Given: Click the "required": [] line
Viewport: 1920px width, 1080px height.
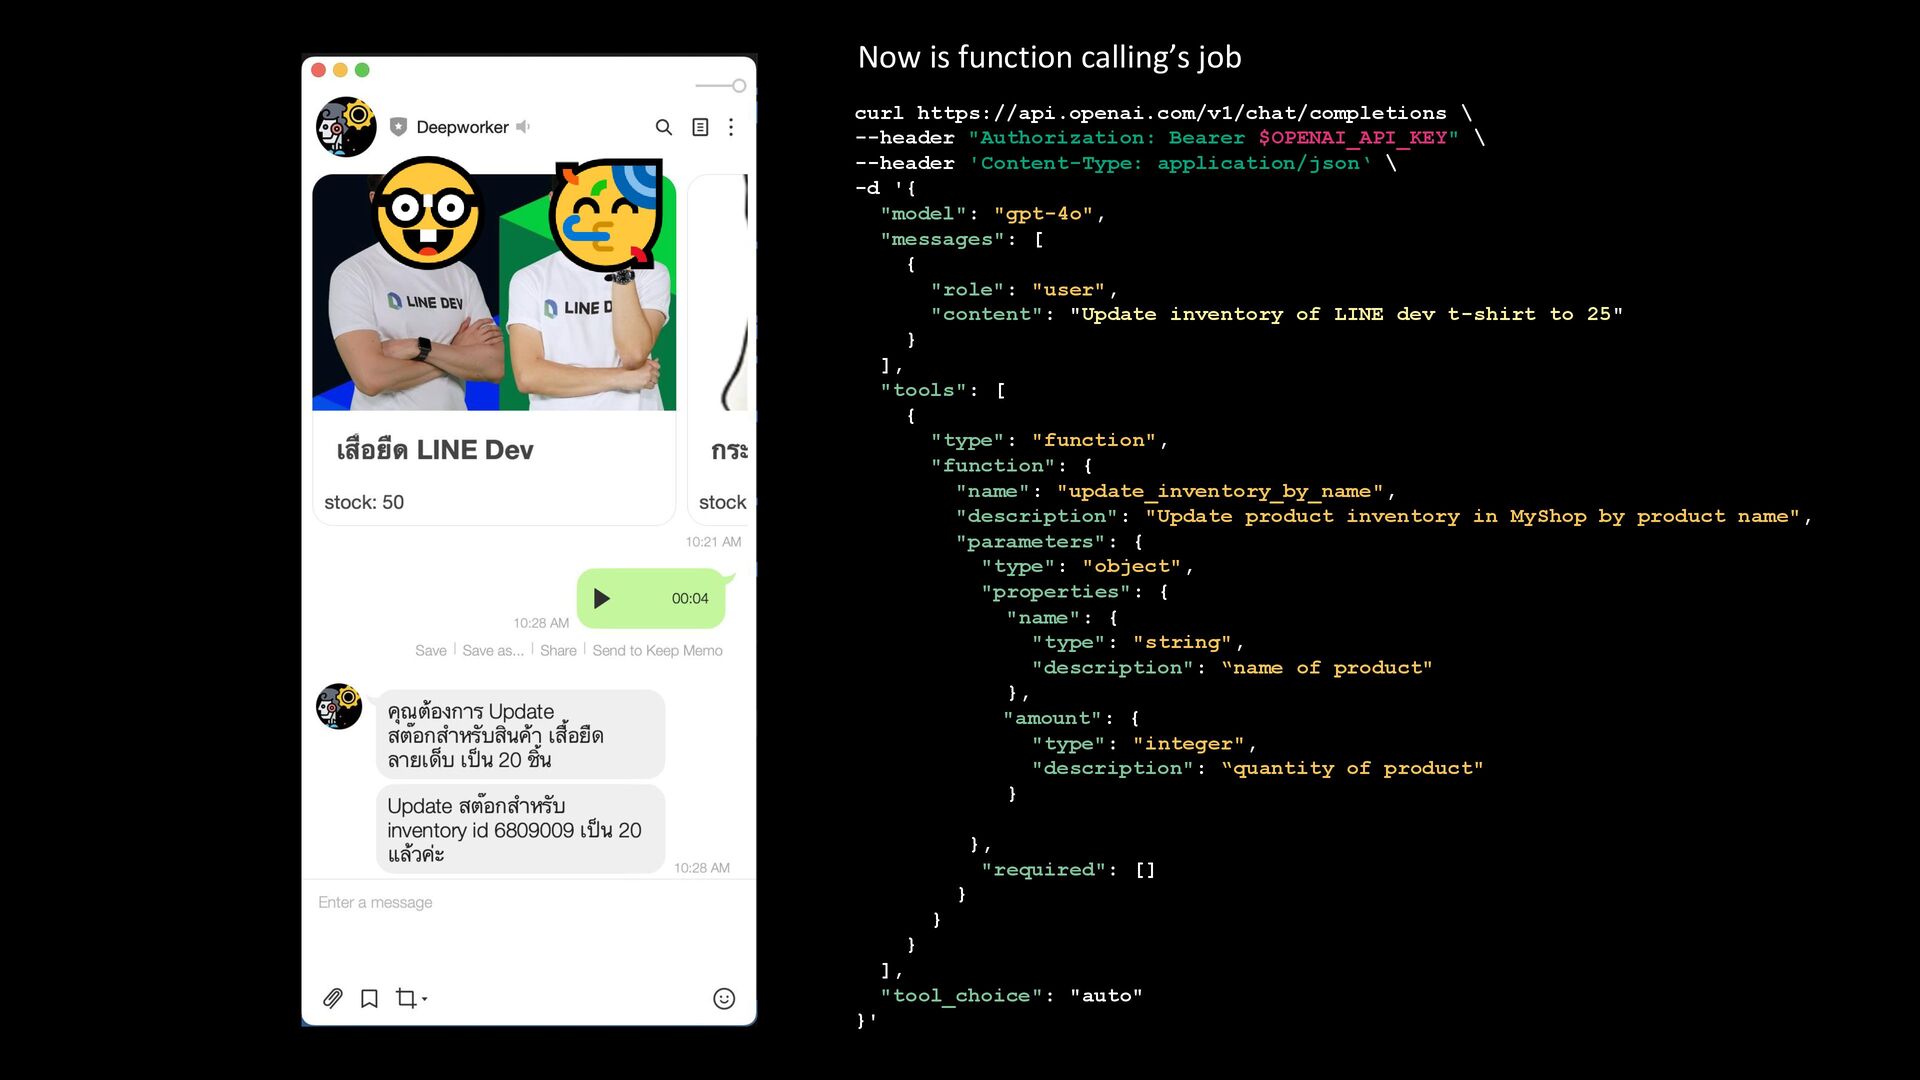Looking at the screenshot, I should [1068, 870].
